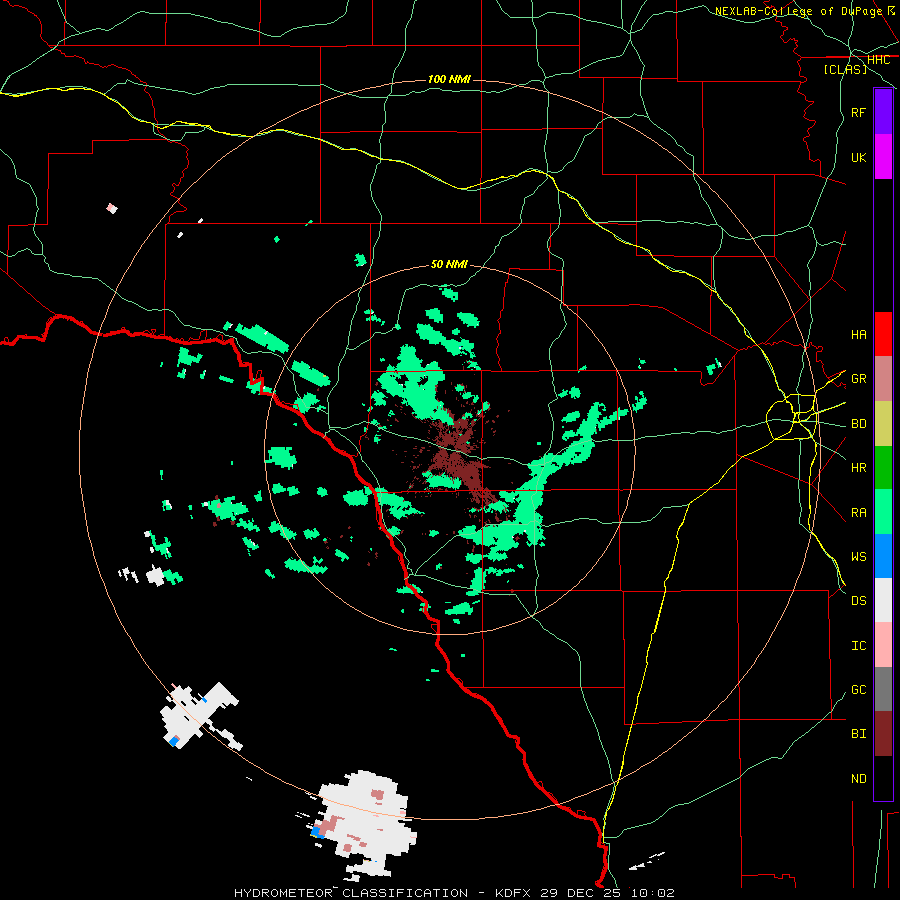Select the BD yellow legend block

[x=883, y=423]
